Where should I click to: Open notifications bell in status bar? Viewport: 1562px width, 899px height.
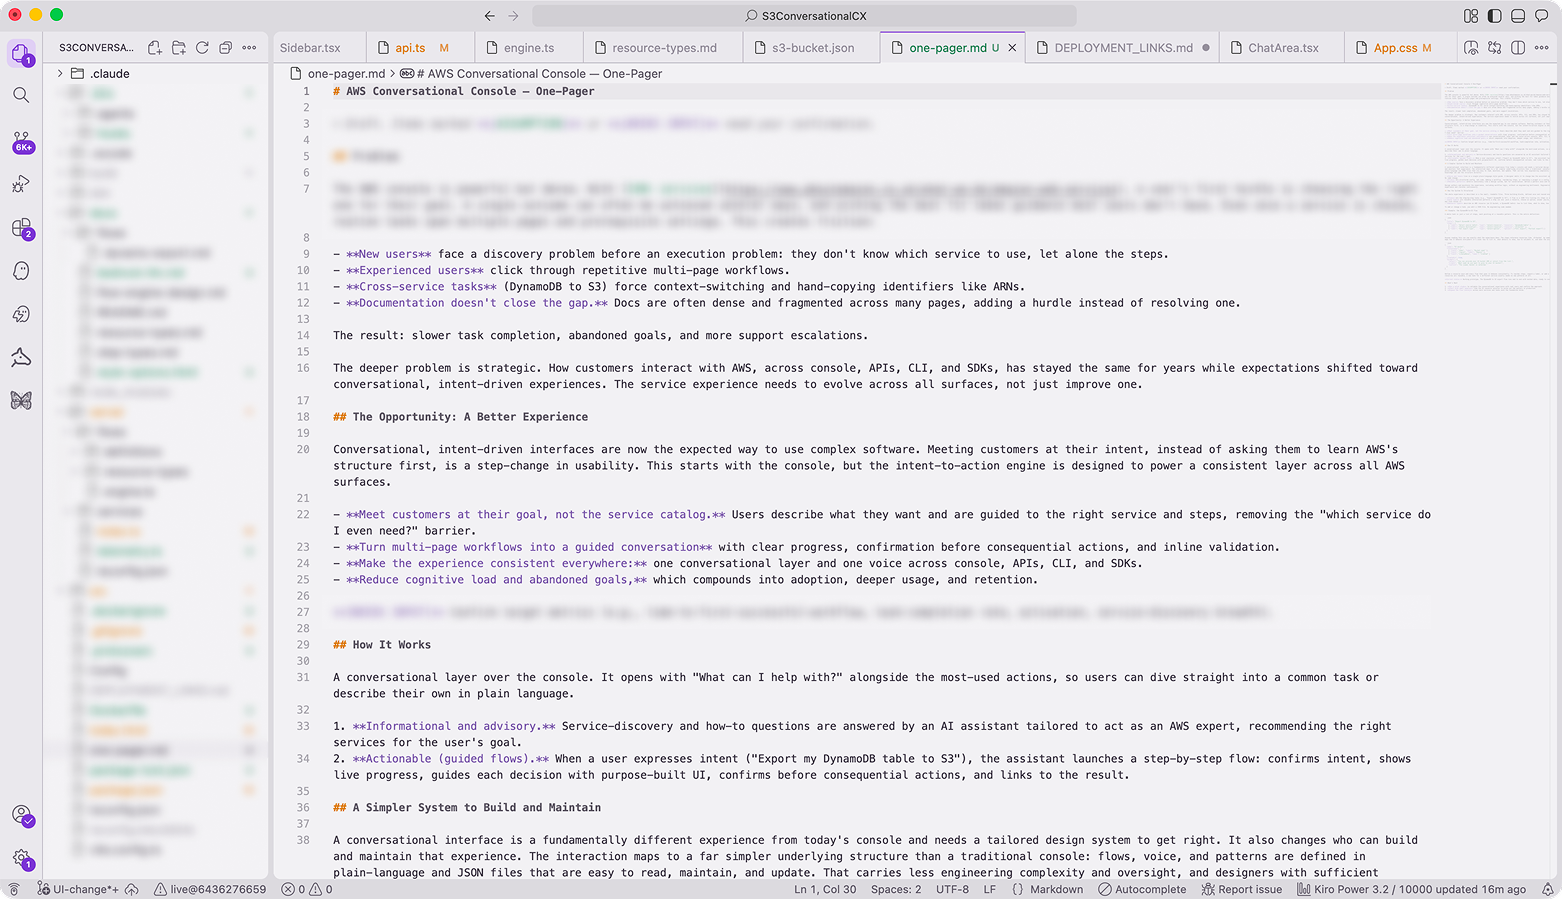click(1547, 889)
